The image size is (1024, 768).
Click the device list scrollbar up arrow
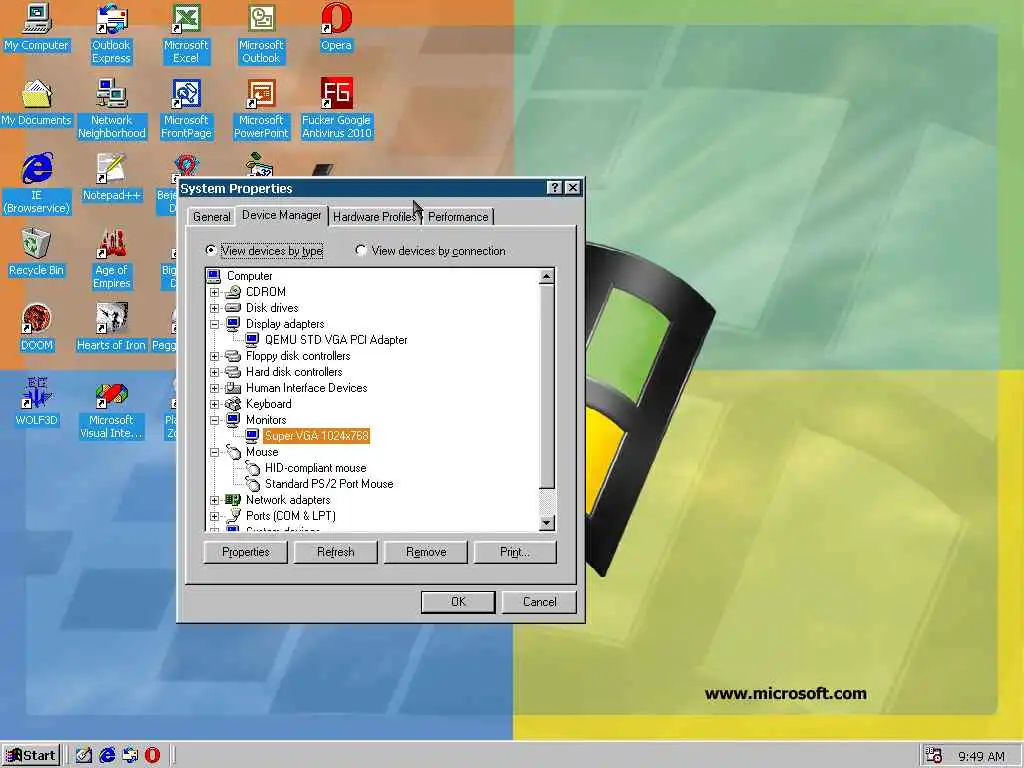pos(547,276)
